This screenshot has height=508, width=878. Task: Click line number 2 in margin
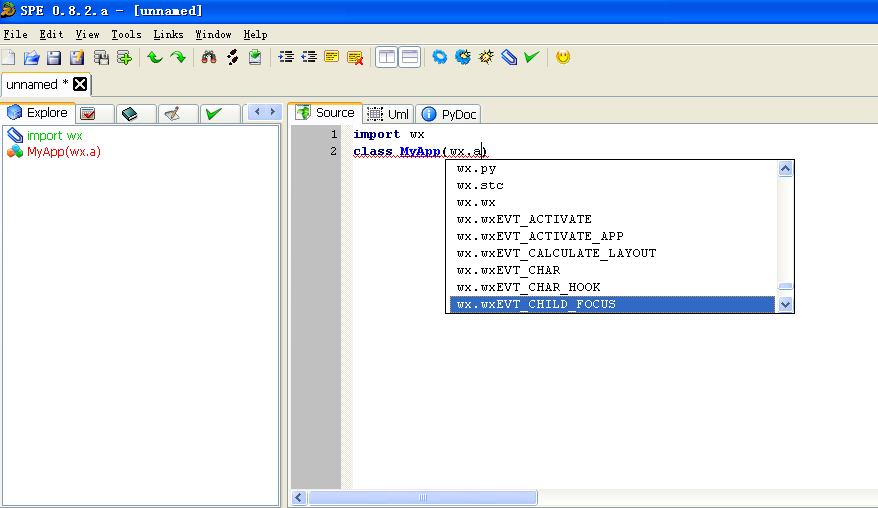(x=334, y=151)
